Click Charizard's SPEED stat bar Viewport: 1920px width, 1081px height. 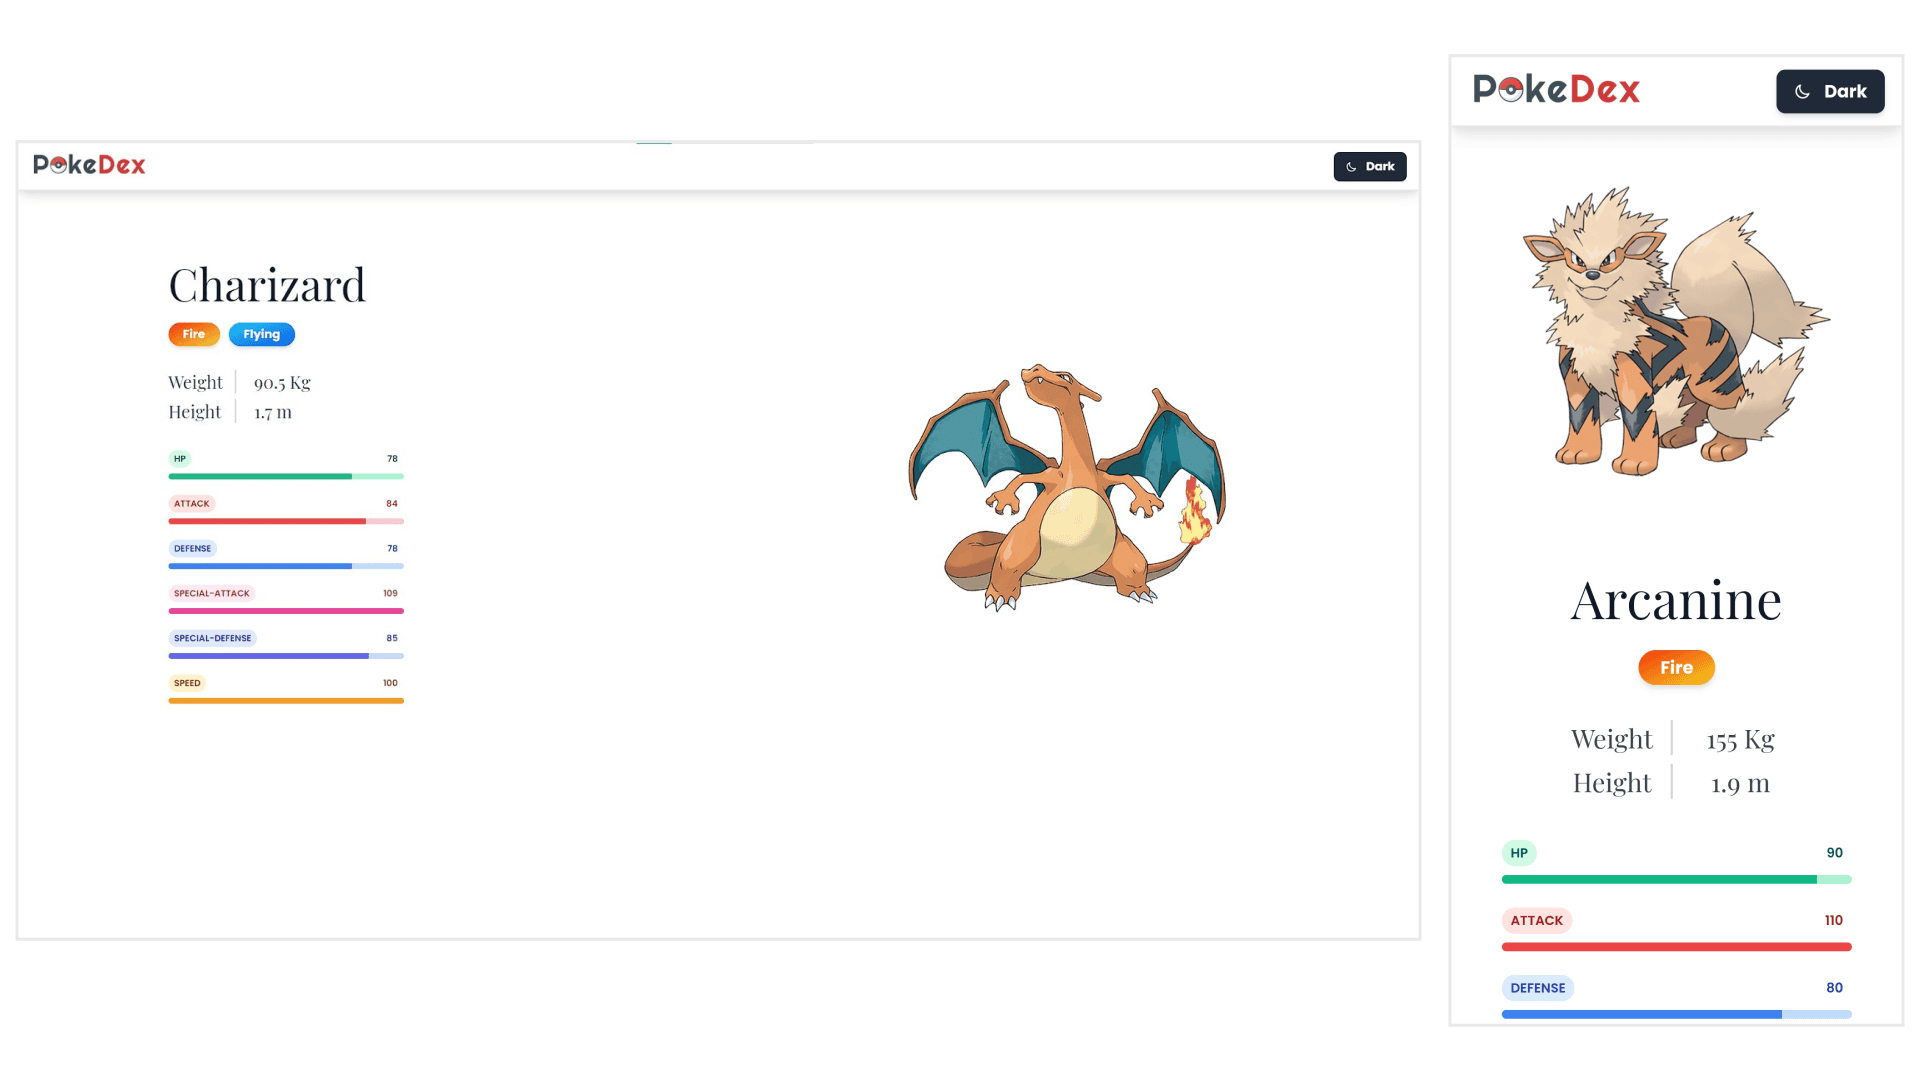point(286,701)
